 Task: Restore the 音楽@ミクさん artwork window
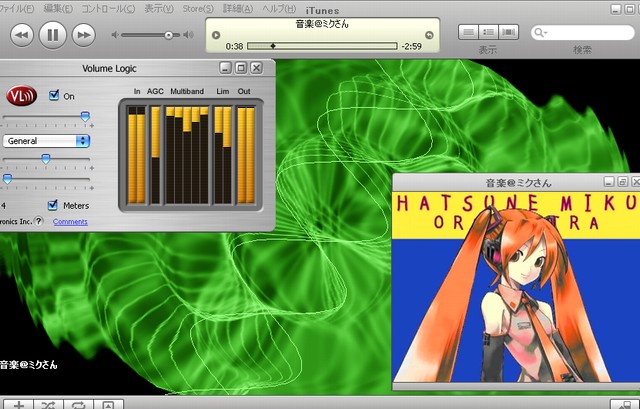tap(622, 182)
